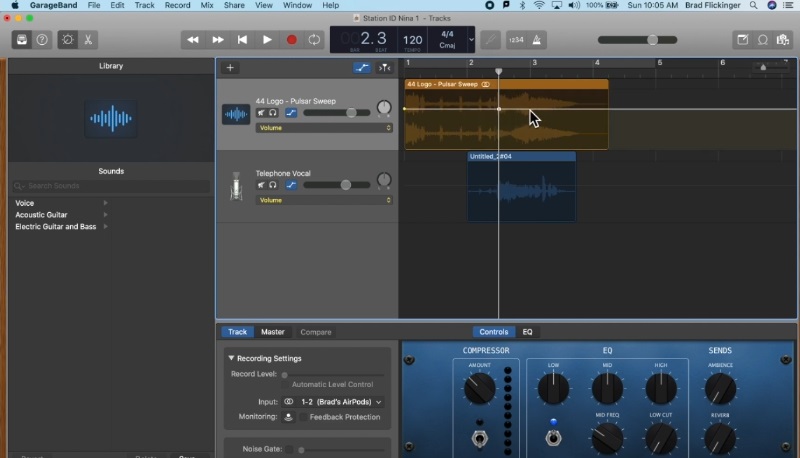
Task: Switch to the EQ tab
Action: point(528,332)
